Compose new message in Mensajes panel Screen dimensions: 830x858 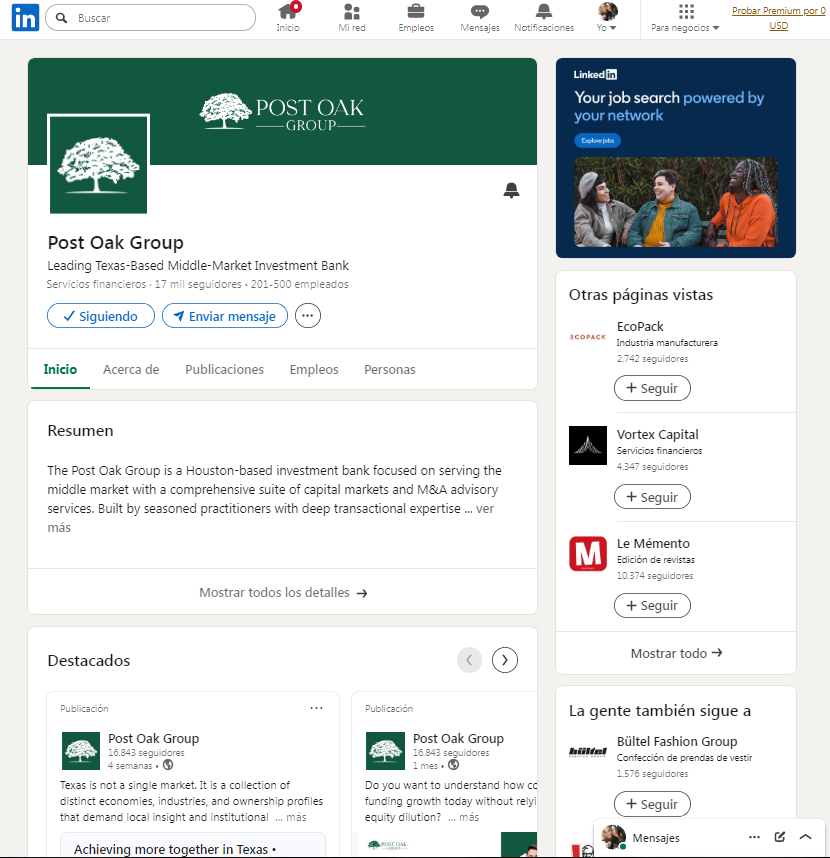(x=780, y=837)
